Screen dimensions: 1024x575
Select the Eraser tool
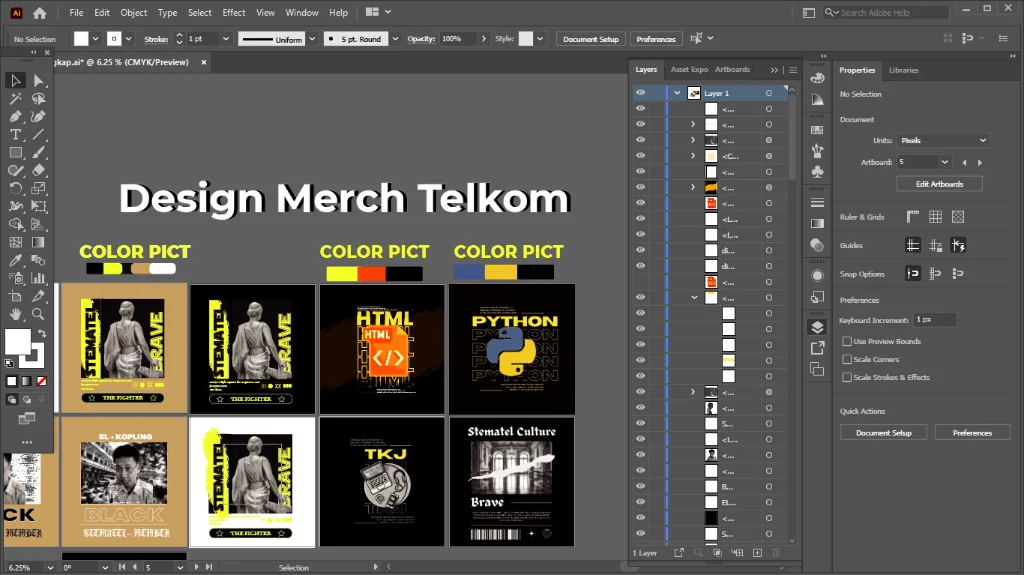[39, 171]
